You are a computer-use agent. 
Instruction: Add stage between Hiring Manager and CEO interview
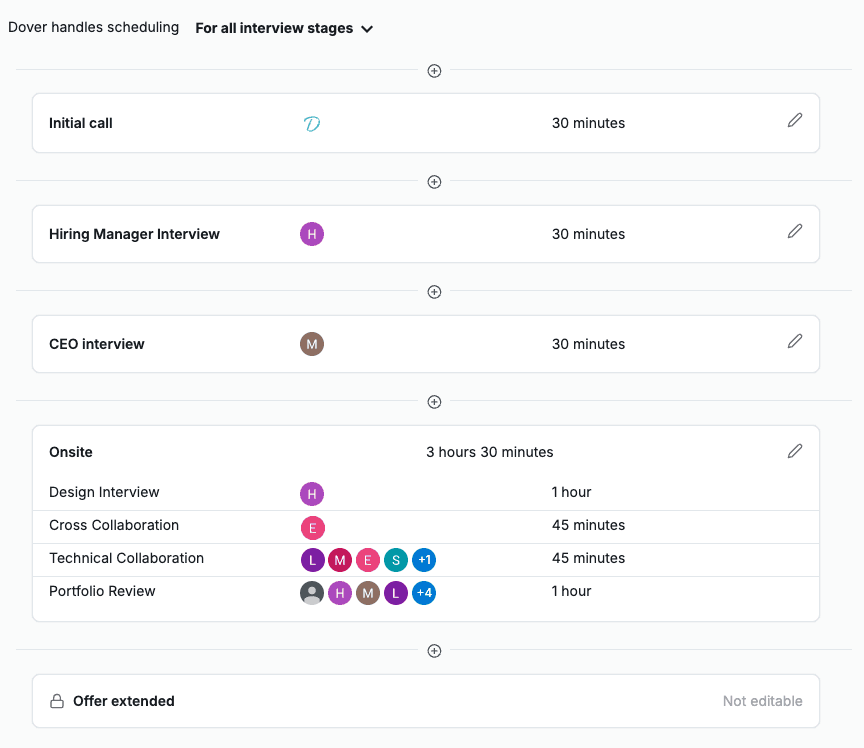(434, 292)
